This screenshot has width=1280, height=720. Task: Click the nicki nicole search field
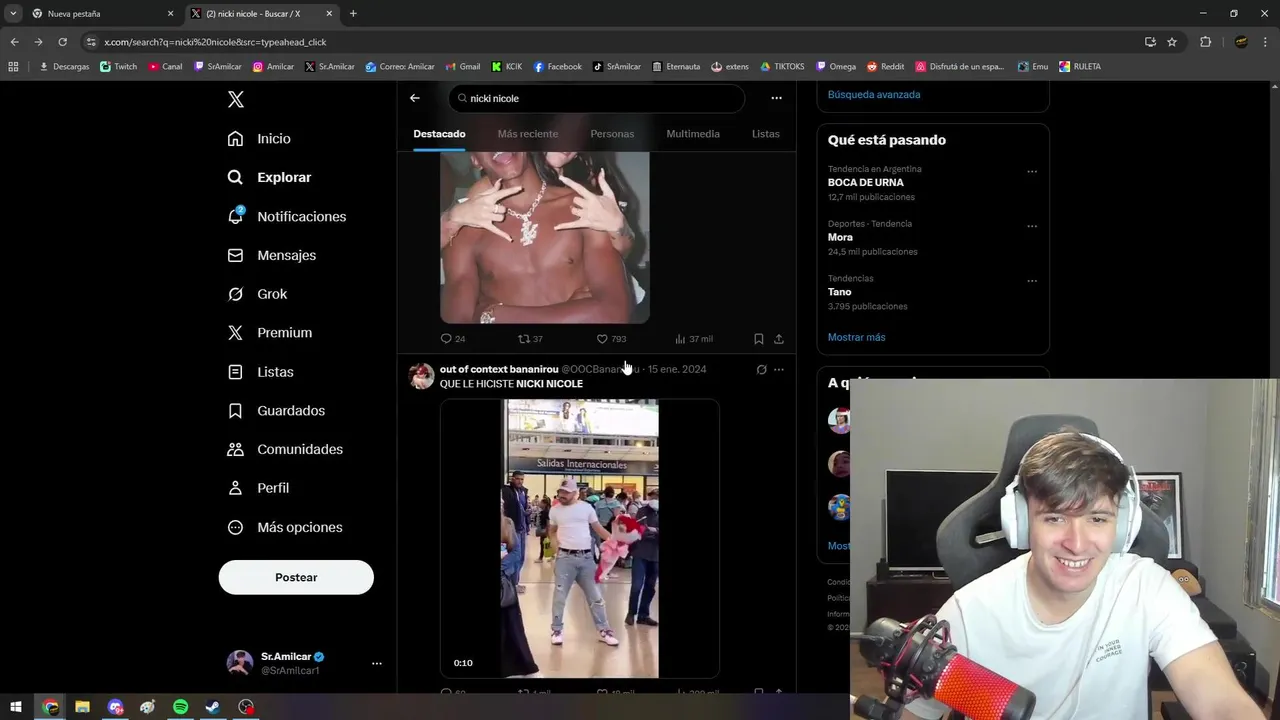tap(597, 98)
